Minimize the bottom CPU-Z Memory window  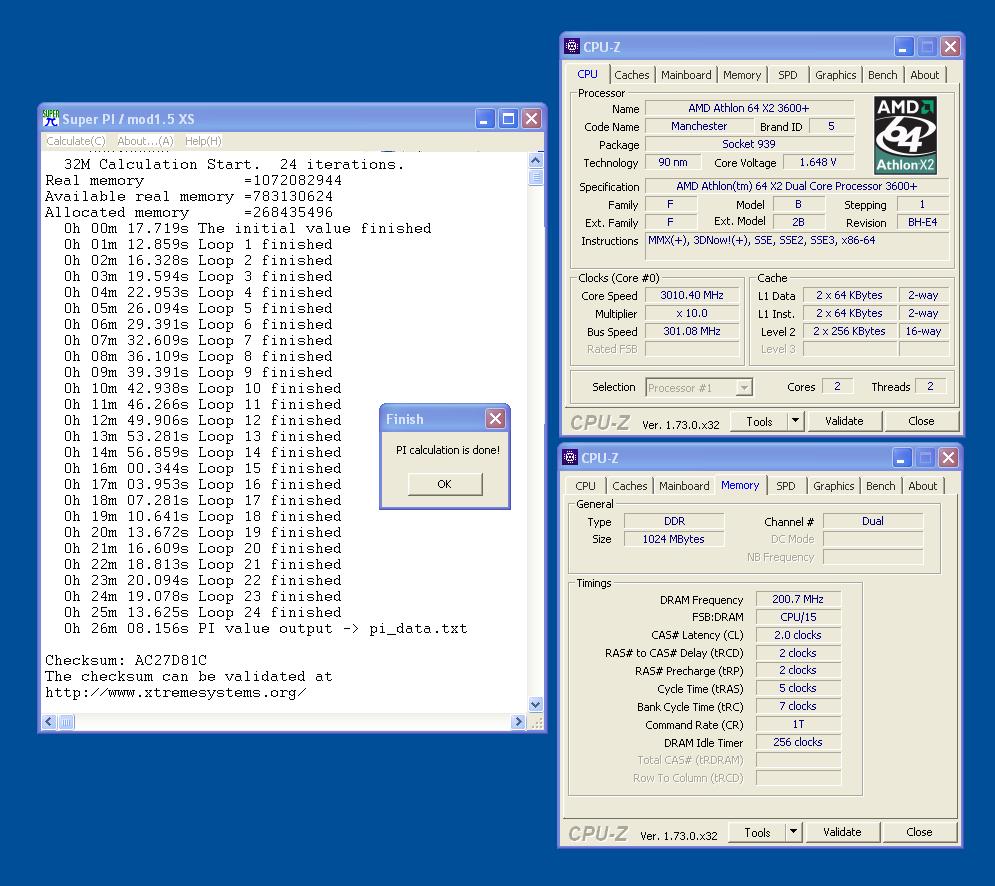pyautogui.click(x=902, y=458)
